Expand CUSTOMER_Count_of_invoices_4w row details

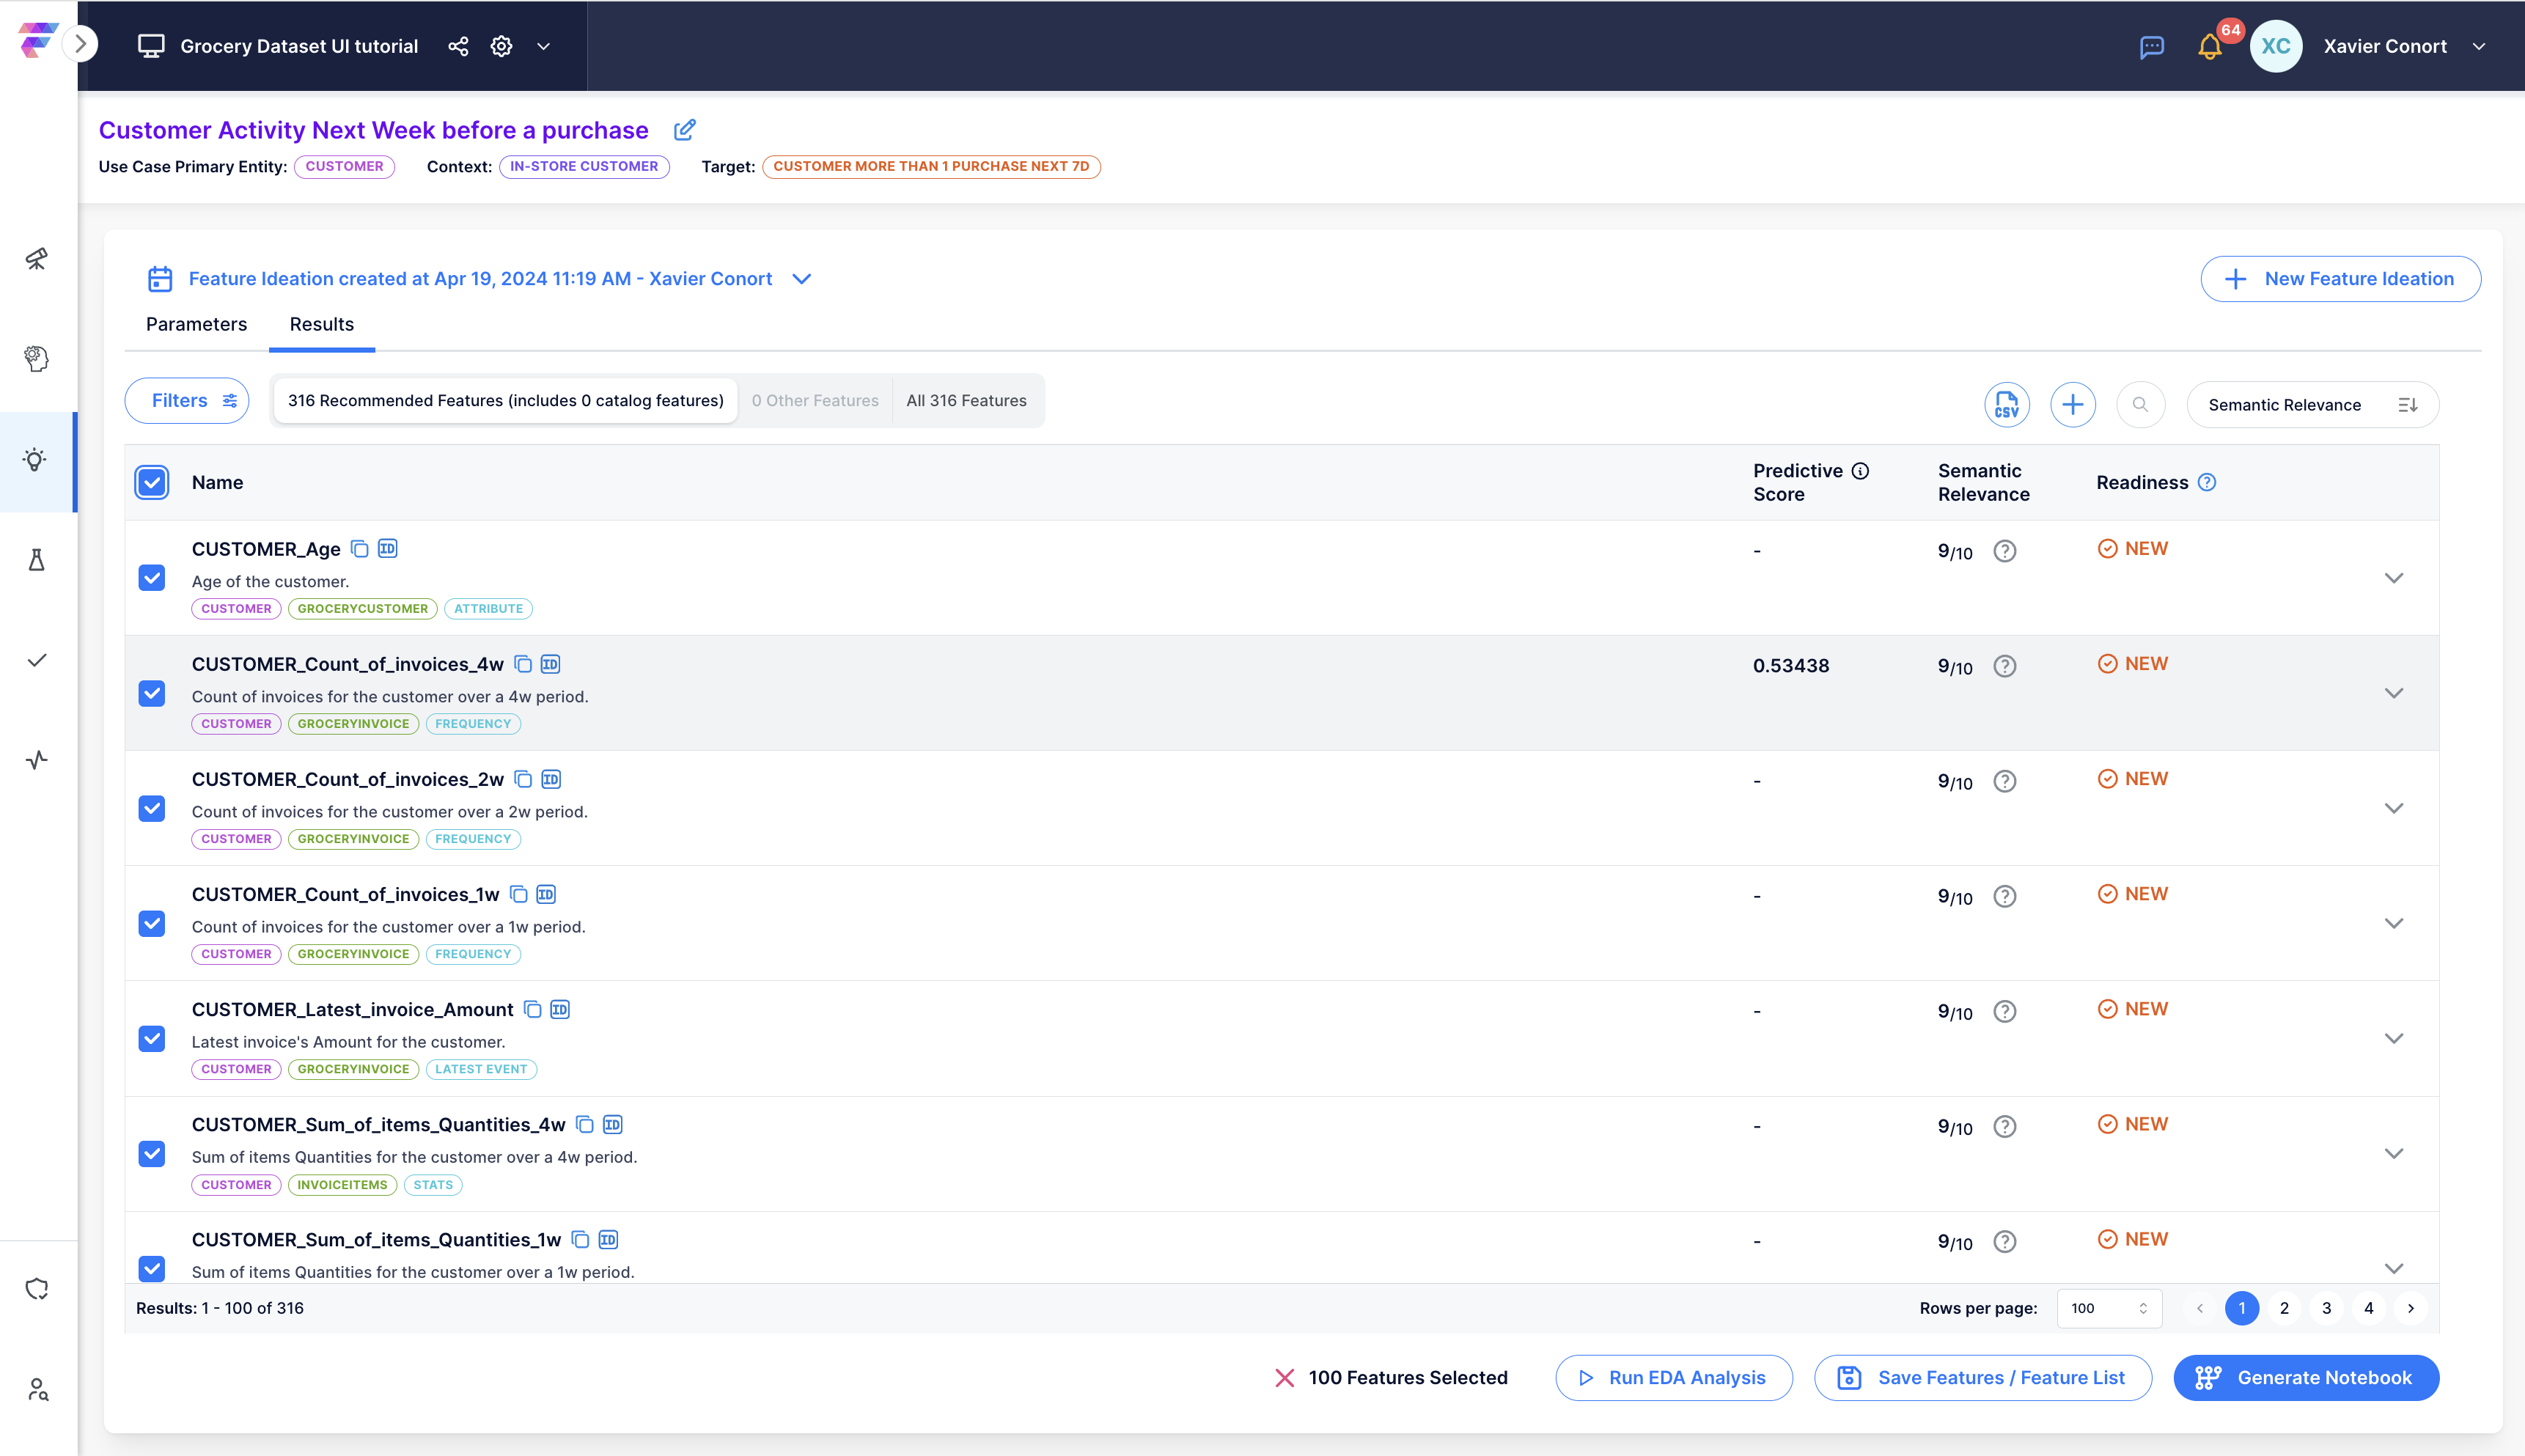2393,693
